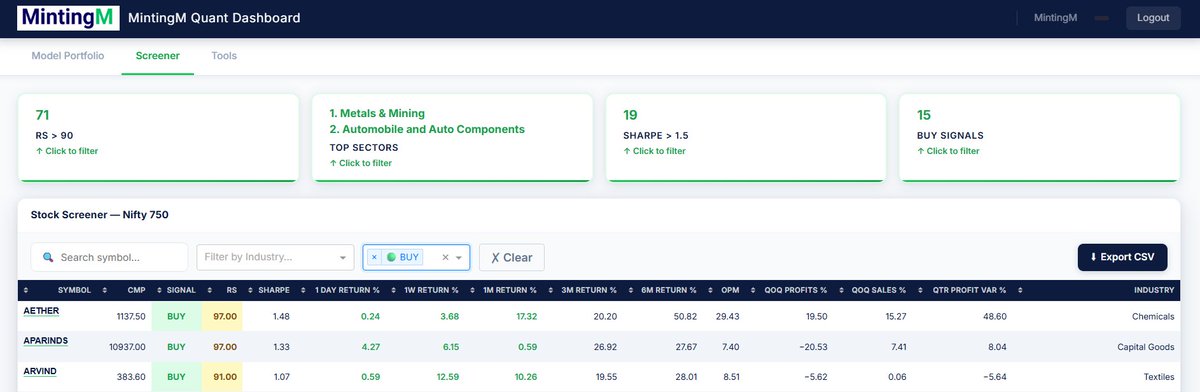Expand the signal filter dropdown arrow
This screenshot has height=392, width=1200.
pyautogui.click(x=460, y=257)
